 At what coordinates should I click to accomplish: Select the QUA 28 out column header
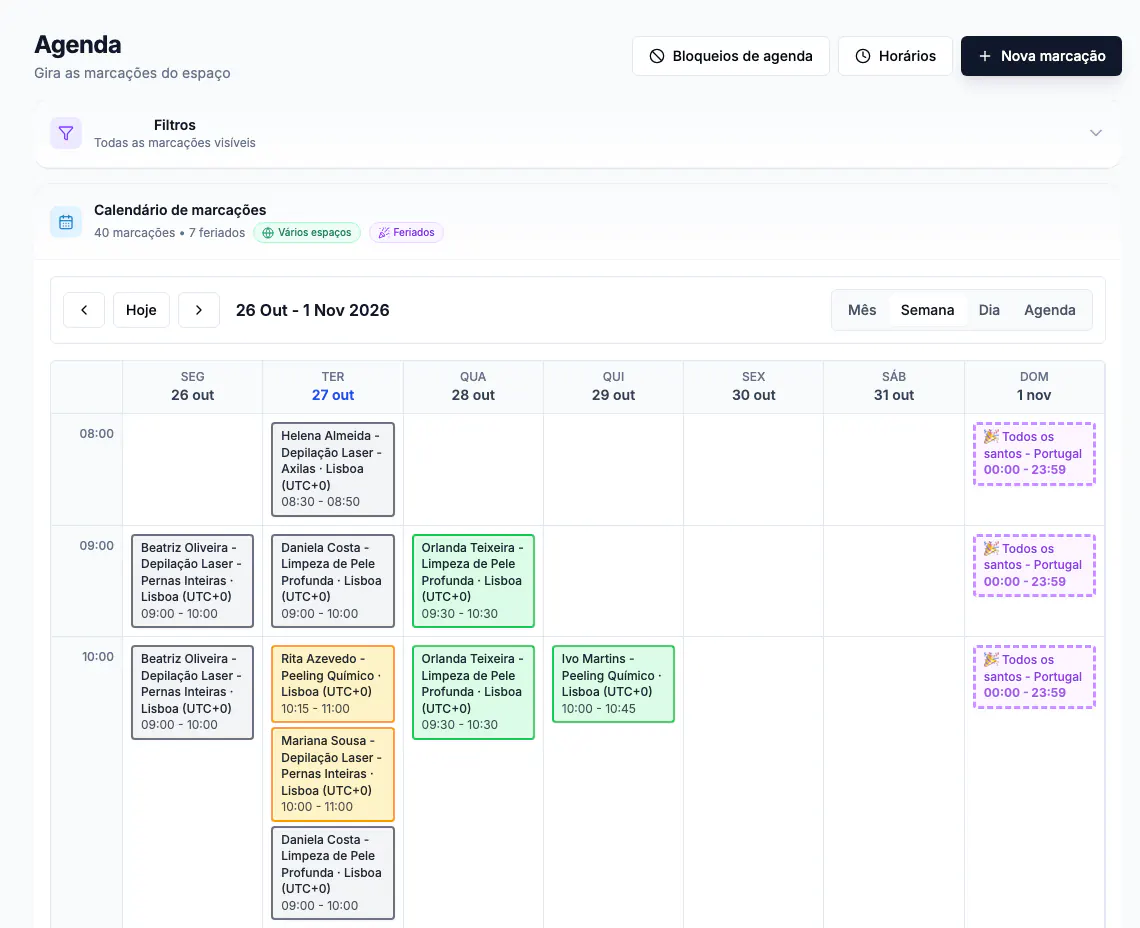473,387
